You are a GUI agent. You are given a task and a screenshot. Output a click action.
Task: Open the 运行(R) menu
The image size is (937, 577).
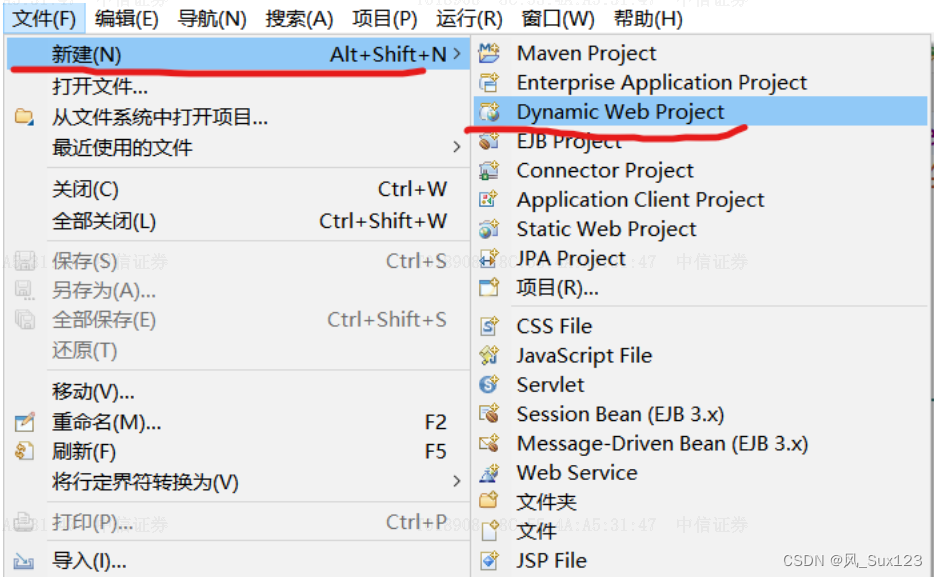[469, 19]
